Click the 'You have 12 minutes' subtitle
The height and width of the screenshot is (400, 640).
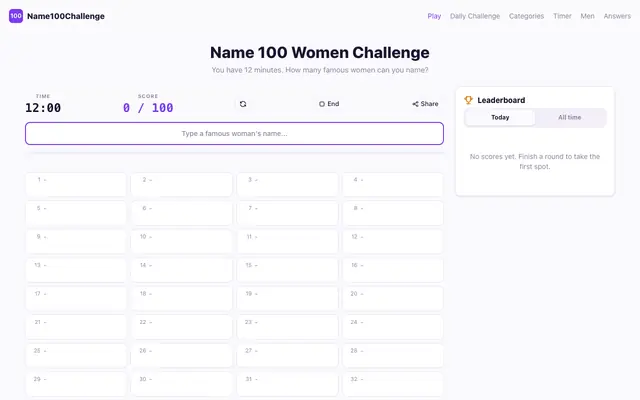[x=320, y=70]
